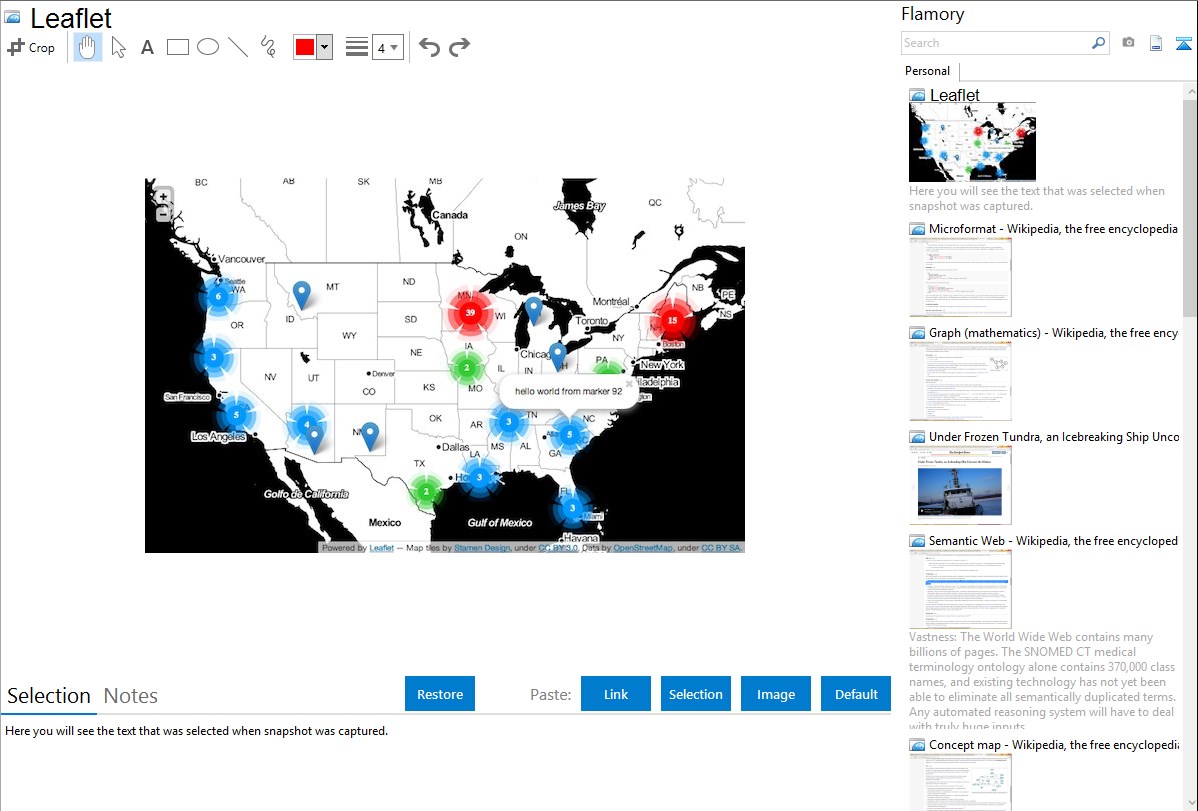Click the document icon beside camera
This screenshot has height=811, width=1198.
pyautogui.click(x=1156, y=43)
